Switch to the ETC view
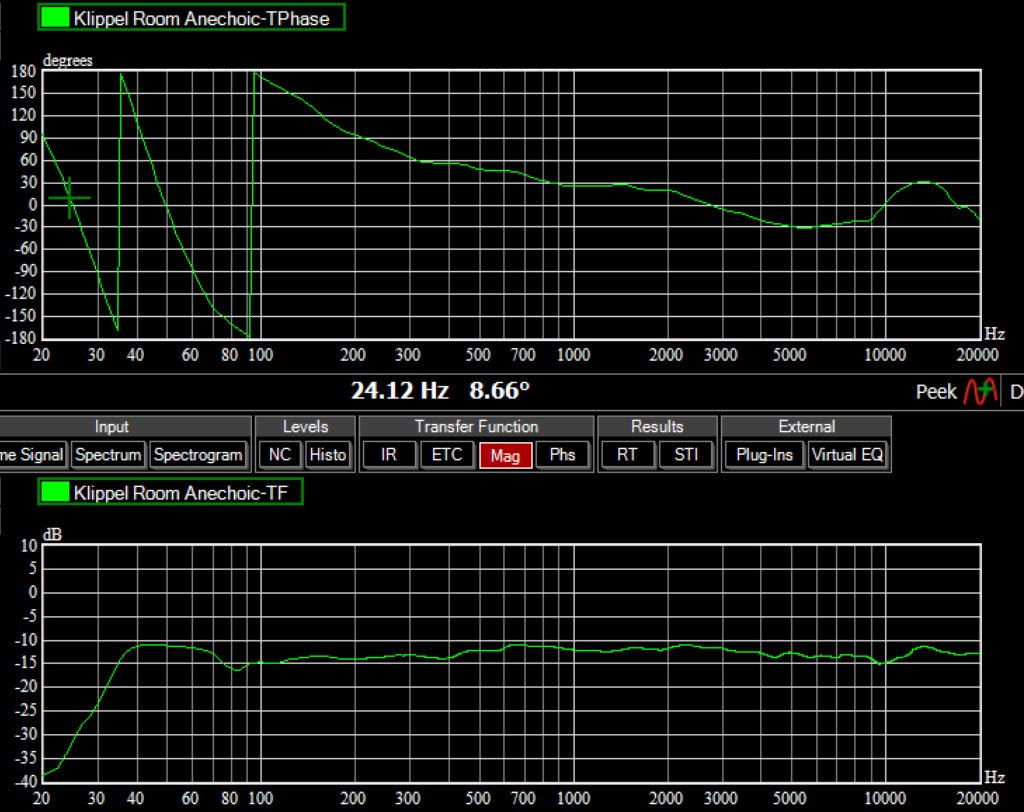The width and height of the screenshot is (1024, 812). tap(447, 455)
